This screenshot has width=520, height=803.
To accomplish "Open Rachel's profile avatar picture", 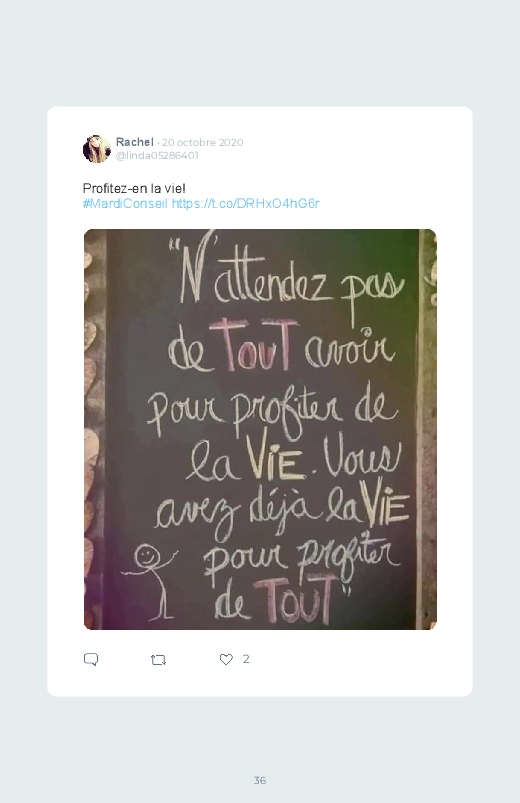I will click(97, 149).
